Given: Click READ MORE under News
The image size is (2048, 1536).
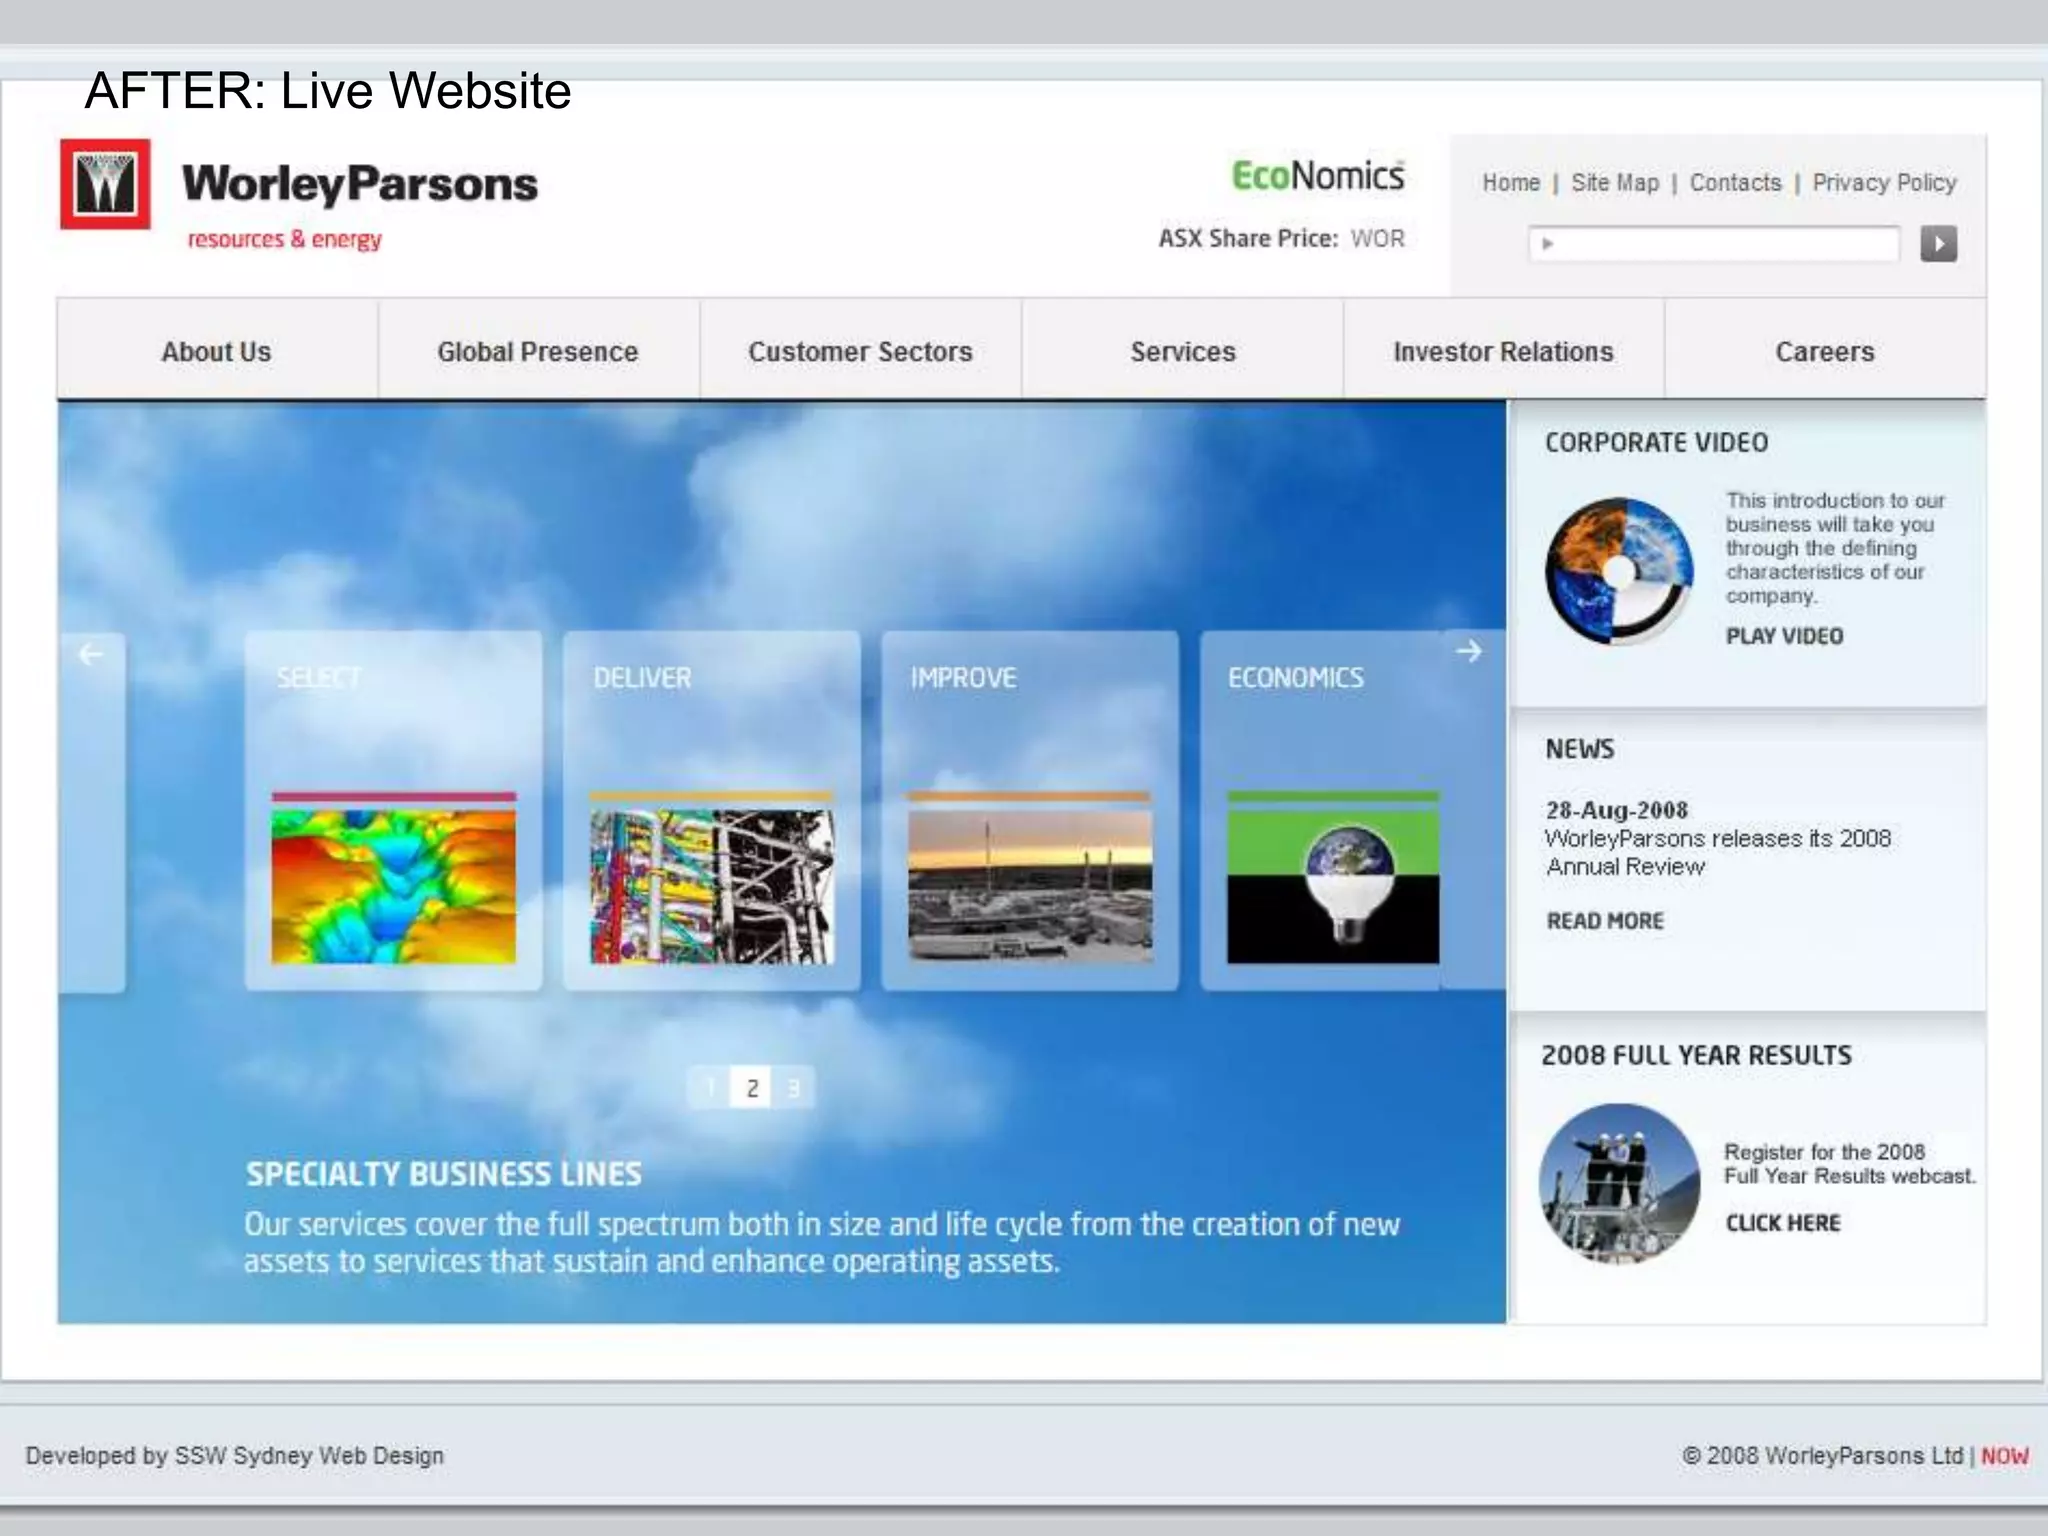Looking at the screenshot, I should tap(1605, 921).
